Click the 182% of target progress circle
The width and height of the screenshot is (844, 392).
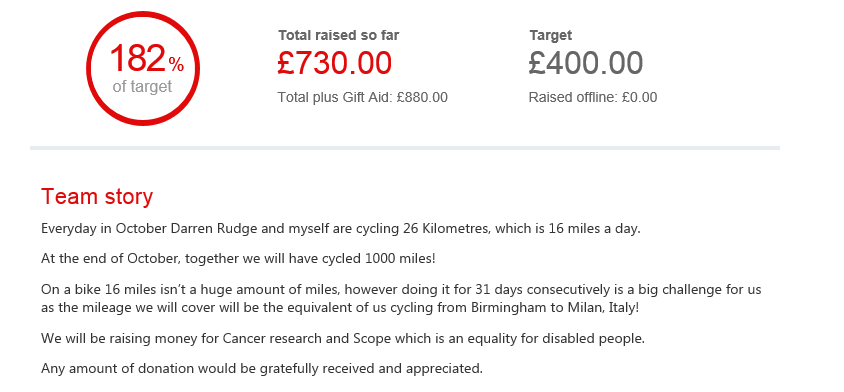pyautogui.click(x=143, y=68)
